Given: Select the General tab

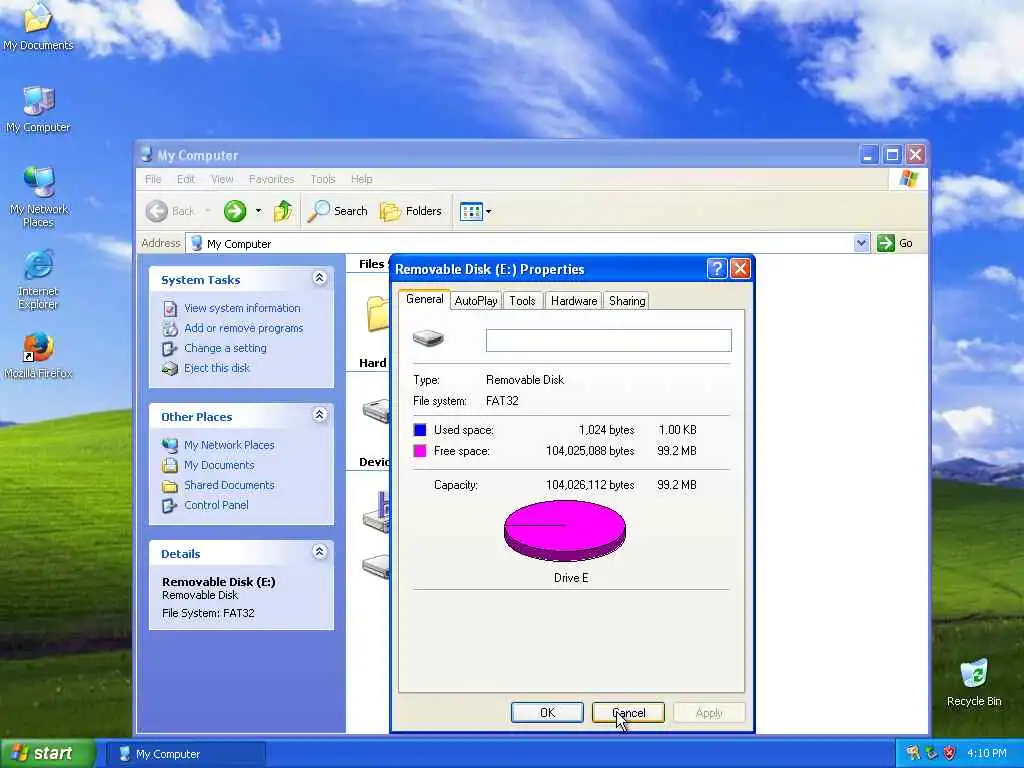Looking at the screenshot, I should 424,299.
